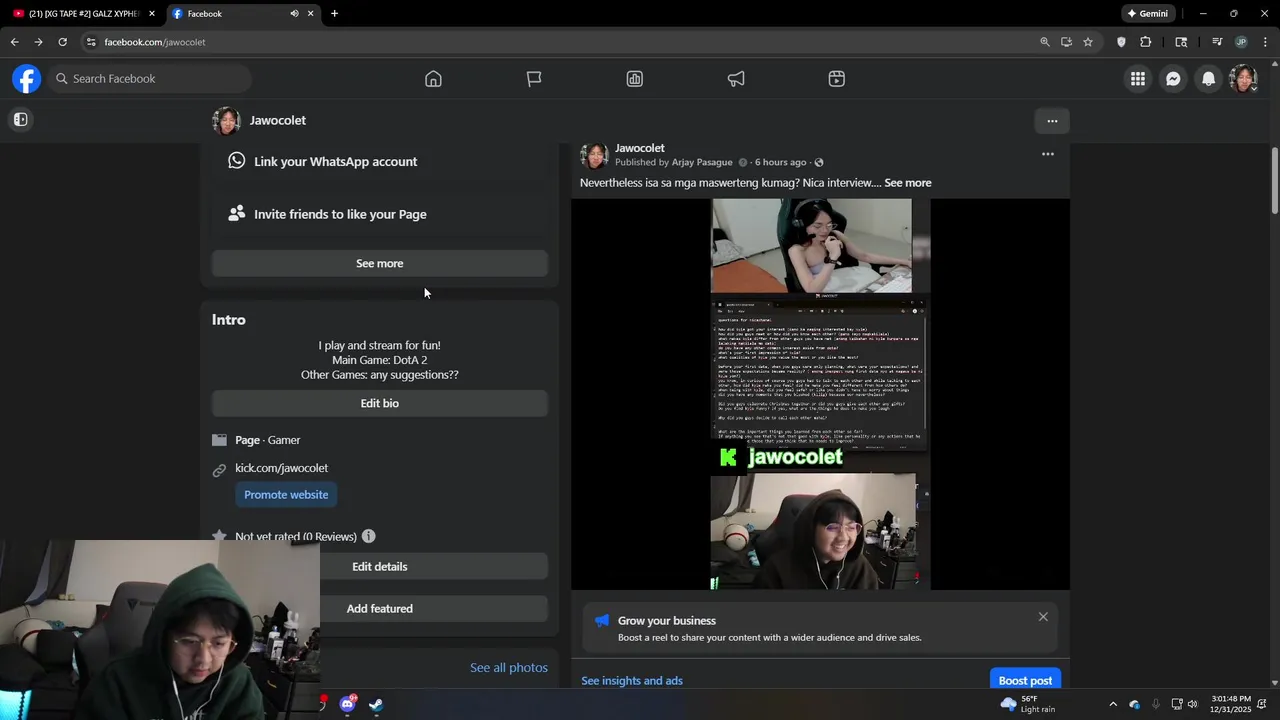This screenshot has width=1280, height=720.
Task: Click the Edit bio button
Action: [x=380, y=403]
